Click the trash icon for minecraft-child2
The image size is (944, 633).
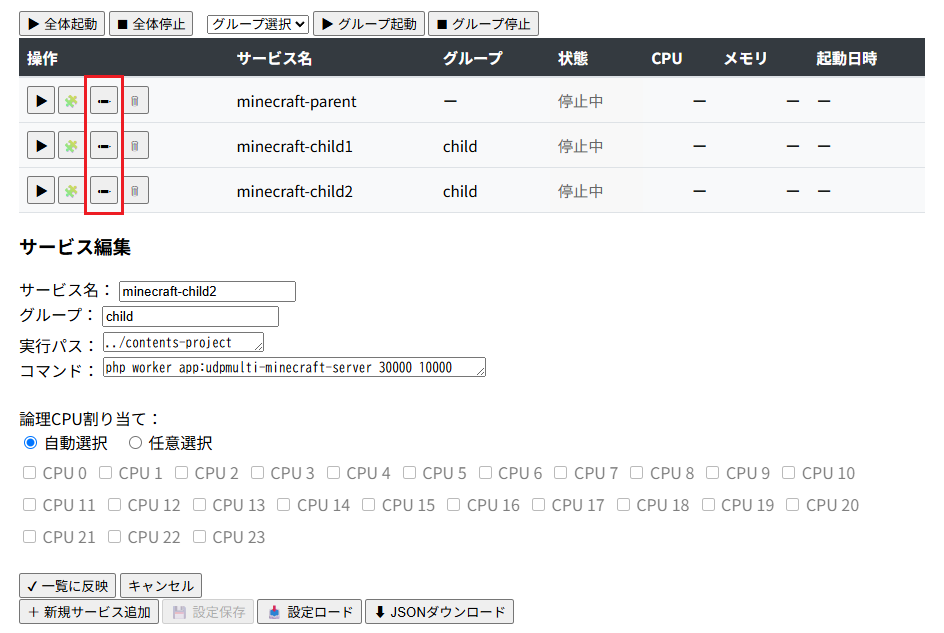(134, 189)
